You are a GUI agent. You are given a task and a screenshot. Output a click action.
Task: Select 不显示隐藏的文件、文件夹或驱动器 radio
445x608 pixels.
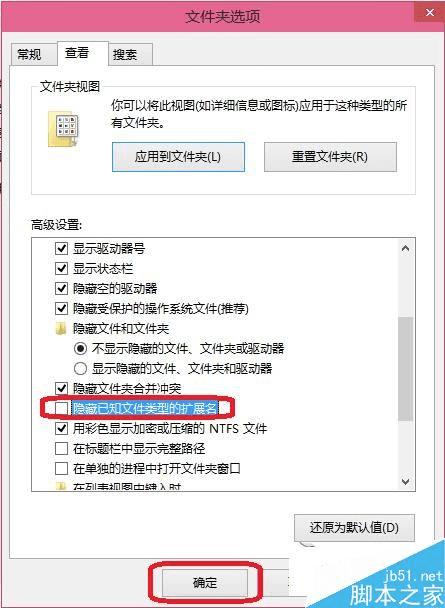(x=80, y=349)
